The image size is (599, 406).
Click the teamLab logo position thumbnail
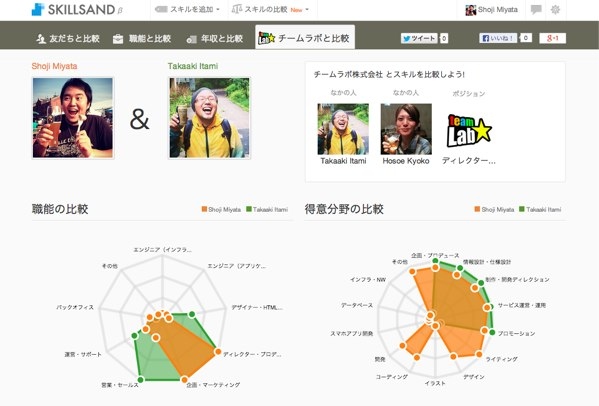(x=469, y=131)
